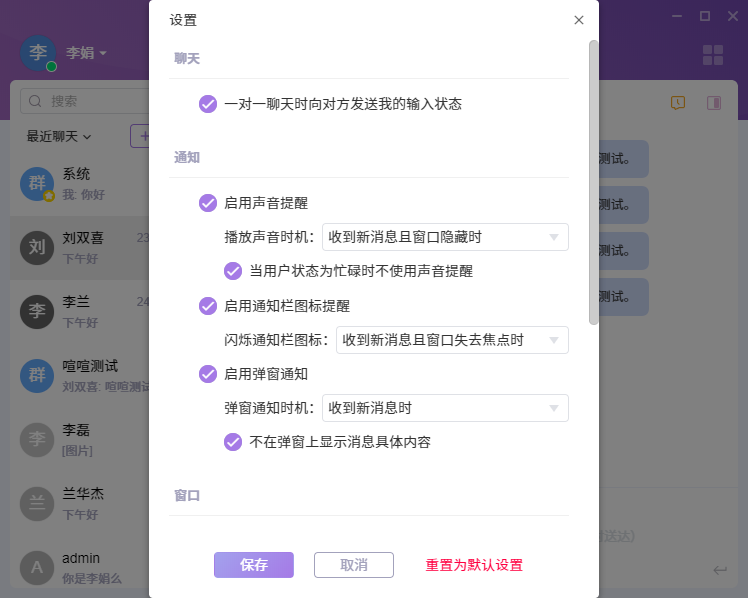Open the grid apps icon

pyautogui.click(x=713, y=55)
